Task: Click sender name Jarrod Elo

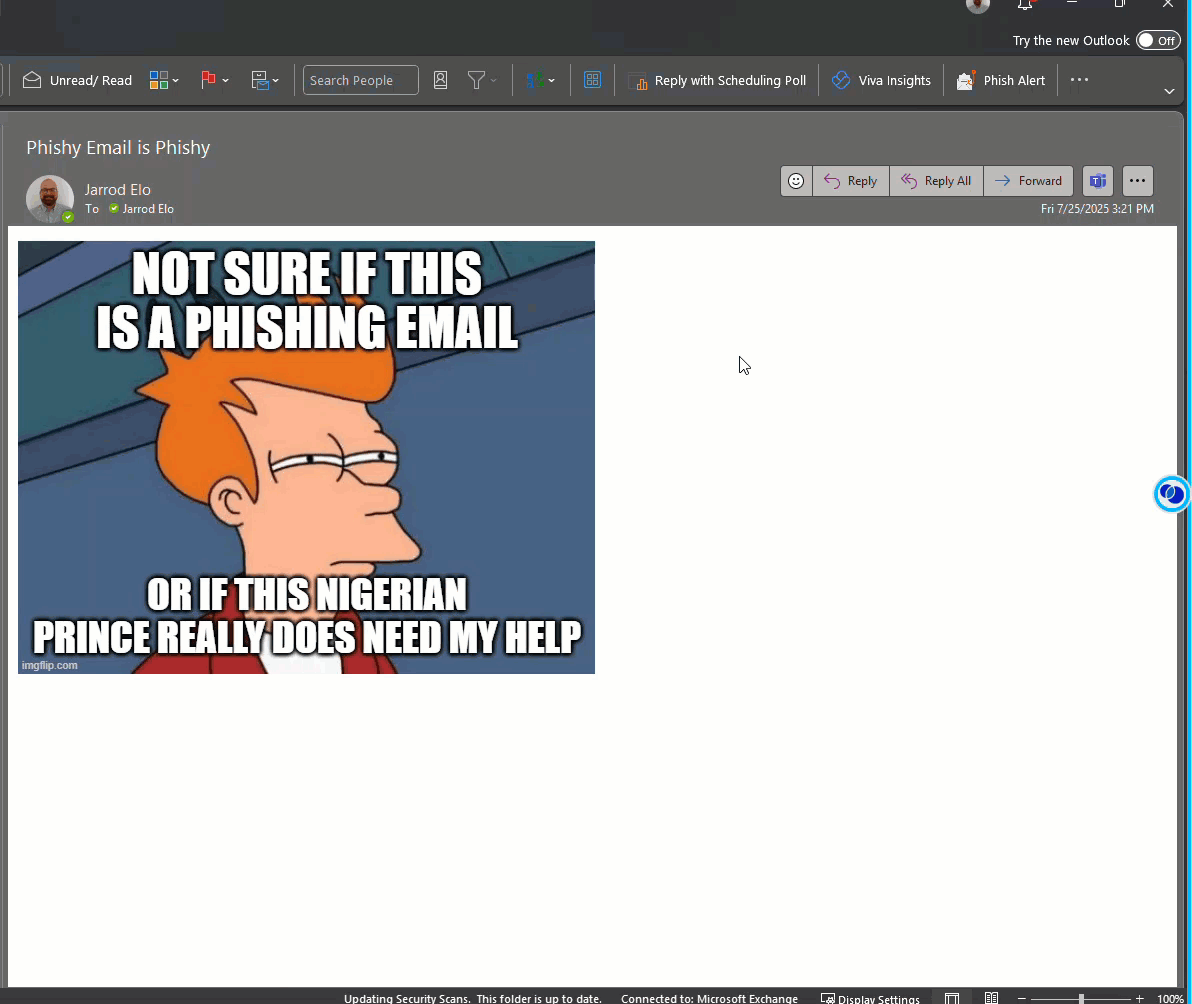Action: 118,190
